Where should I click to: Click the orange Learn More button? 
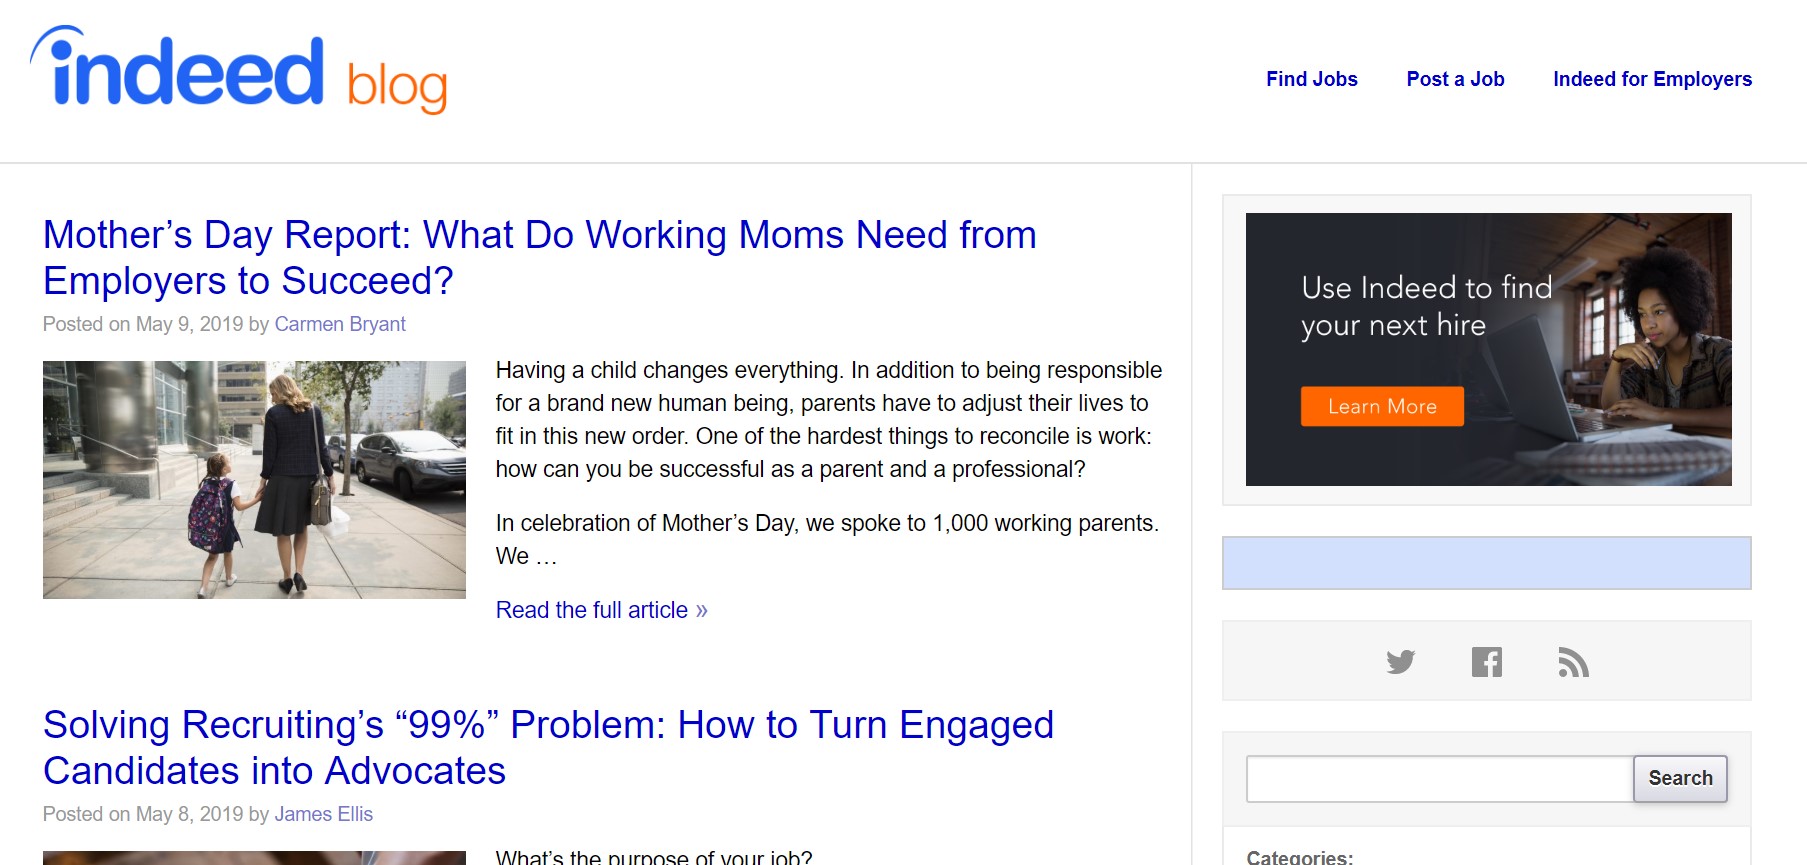tap(1382, 406)
